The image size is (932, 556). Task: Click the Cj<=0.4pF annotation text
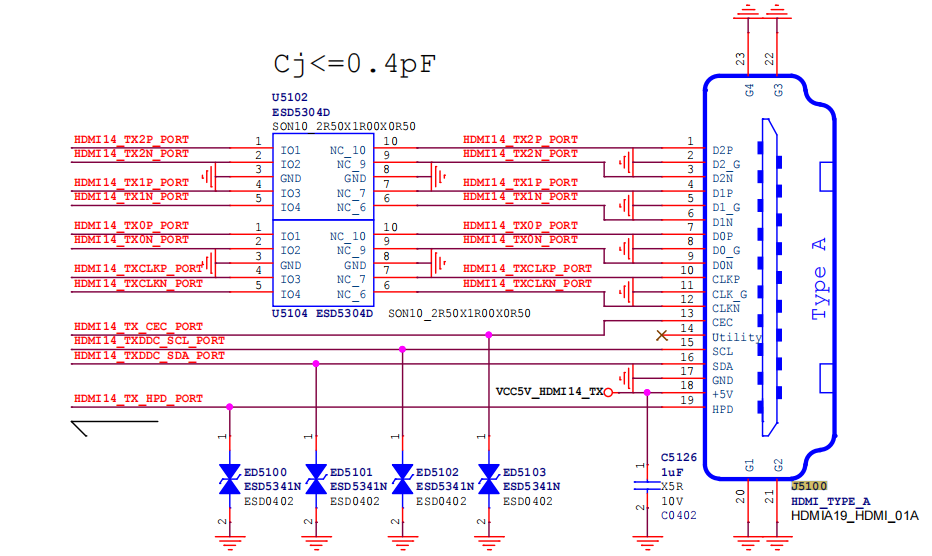pyautogui.click(x=355, y=64)
